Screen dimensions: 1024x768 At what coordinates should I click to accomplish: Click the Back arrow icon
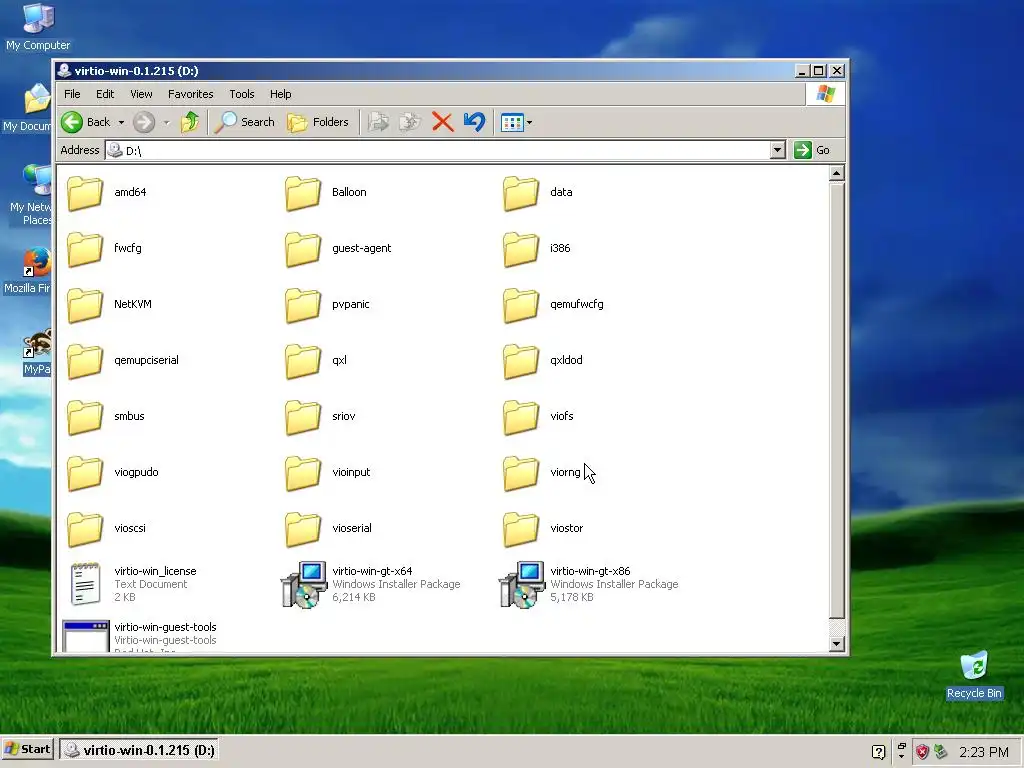(72, 122)
